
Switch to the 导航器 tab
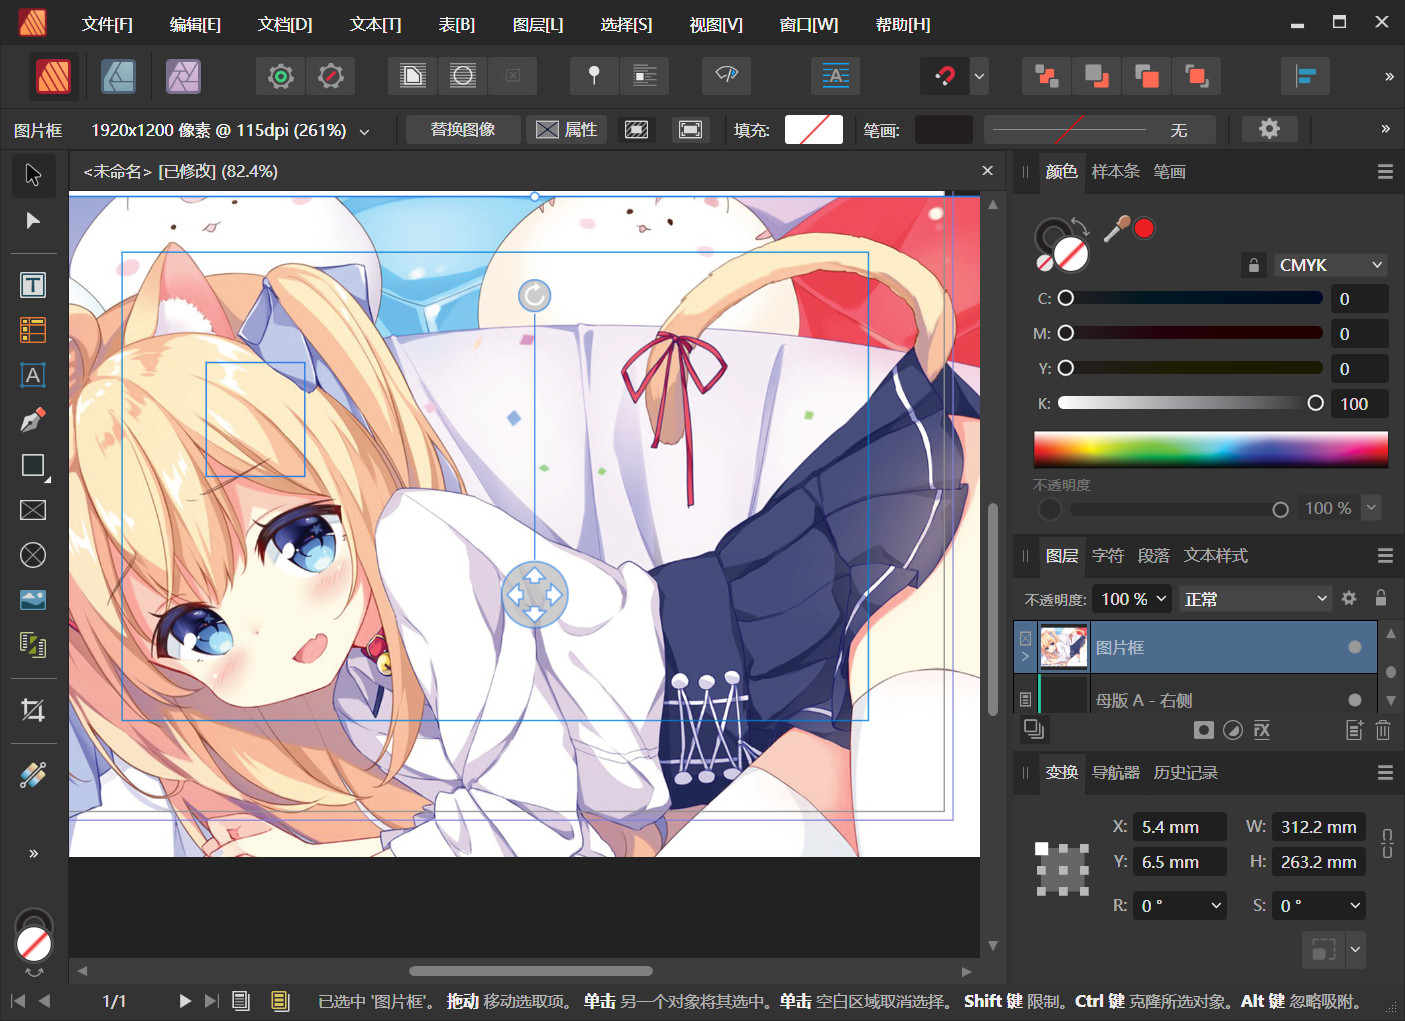1115,772
